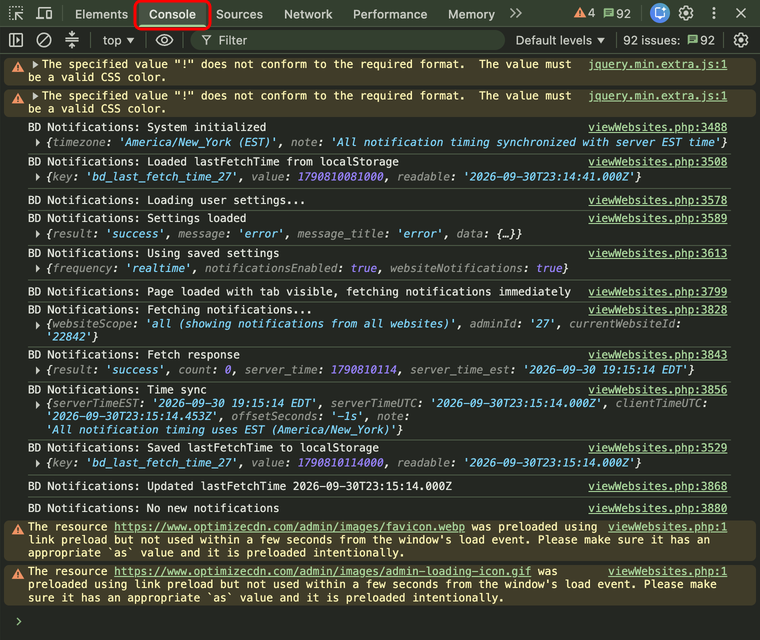
Task: Expand the second CSS color warning message
Action: [x=35, y=96]
